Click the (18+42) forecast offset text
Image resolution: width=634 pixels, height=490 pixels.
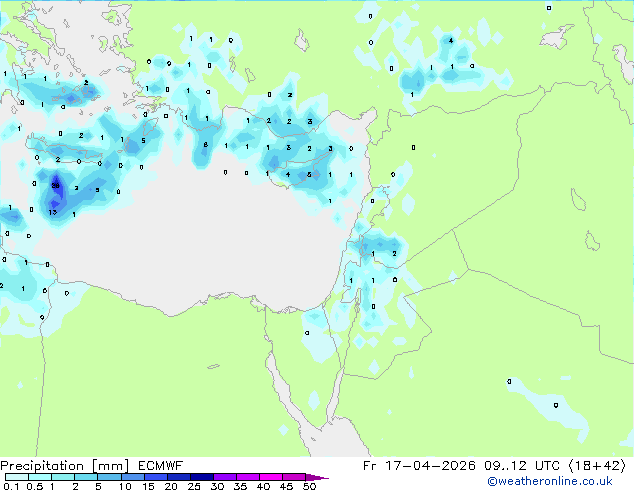(x=597, y=466)
